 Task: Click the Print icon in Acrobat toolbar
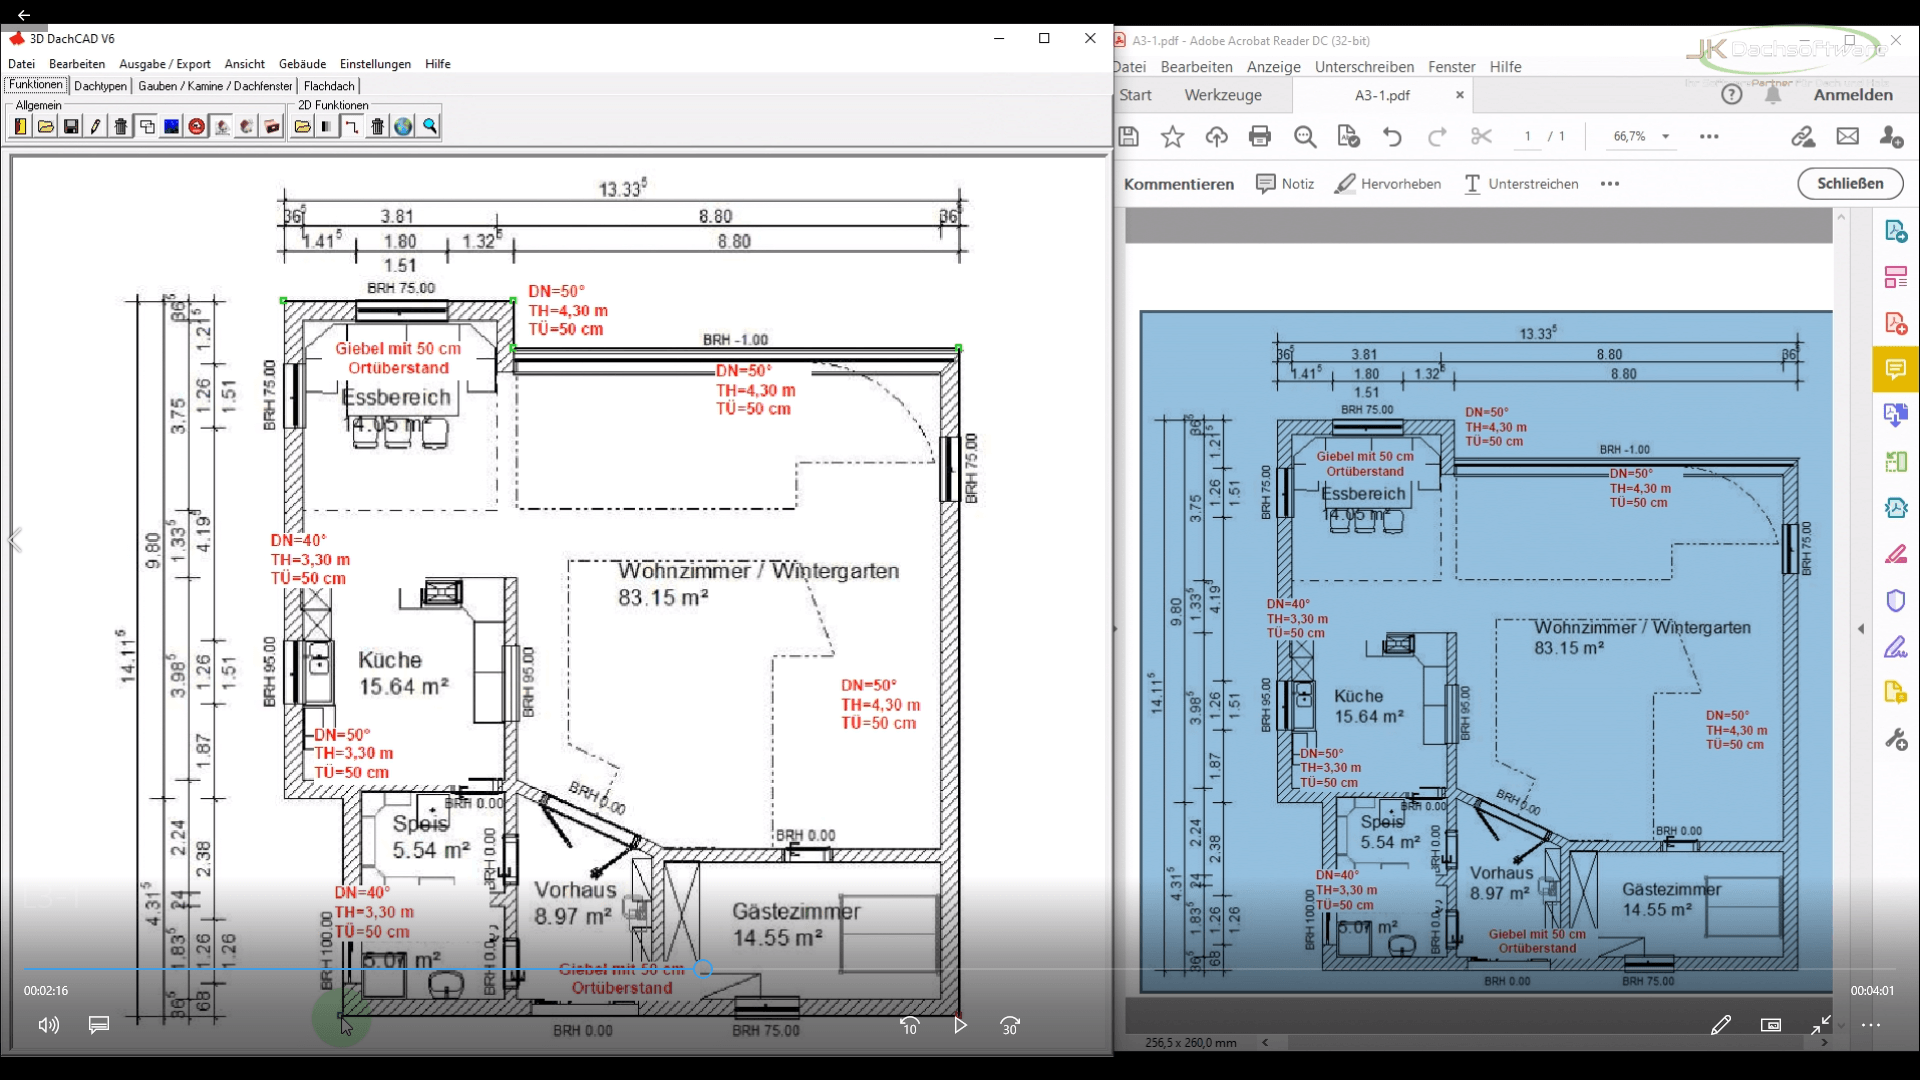1261,137
